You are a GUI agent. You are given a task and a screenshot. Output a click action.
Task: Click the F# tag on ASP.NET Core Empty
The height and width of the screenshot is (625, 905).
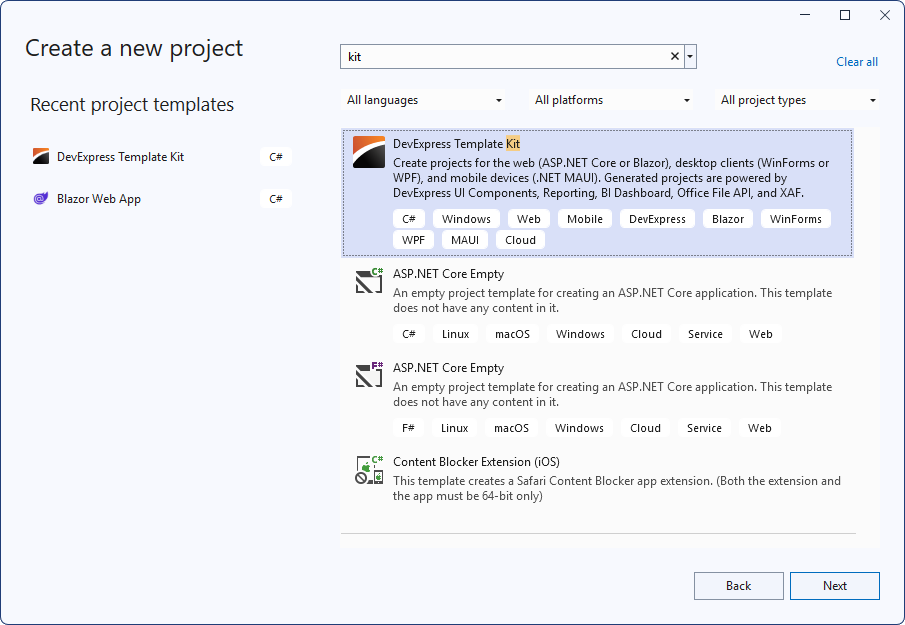(408, 428)
